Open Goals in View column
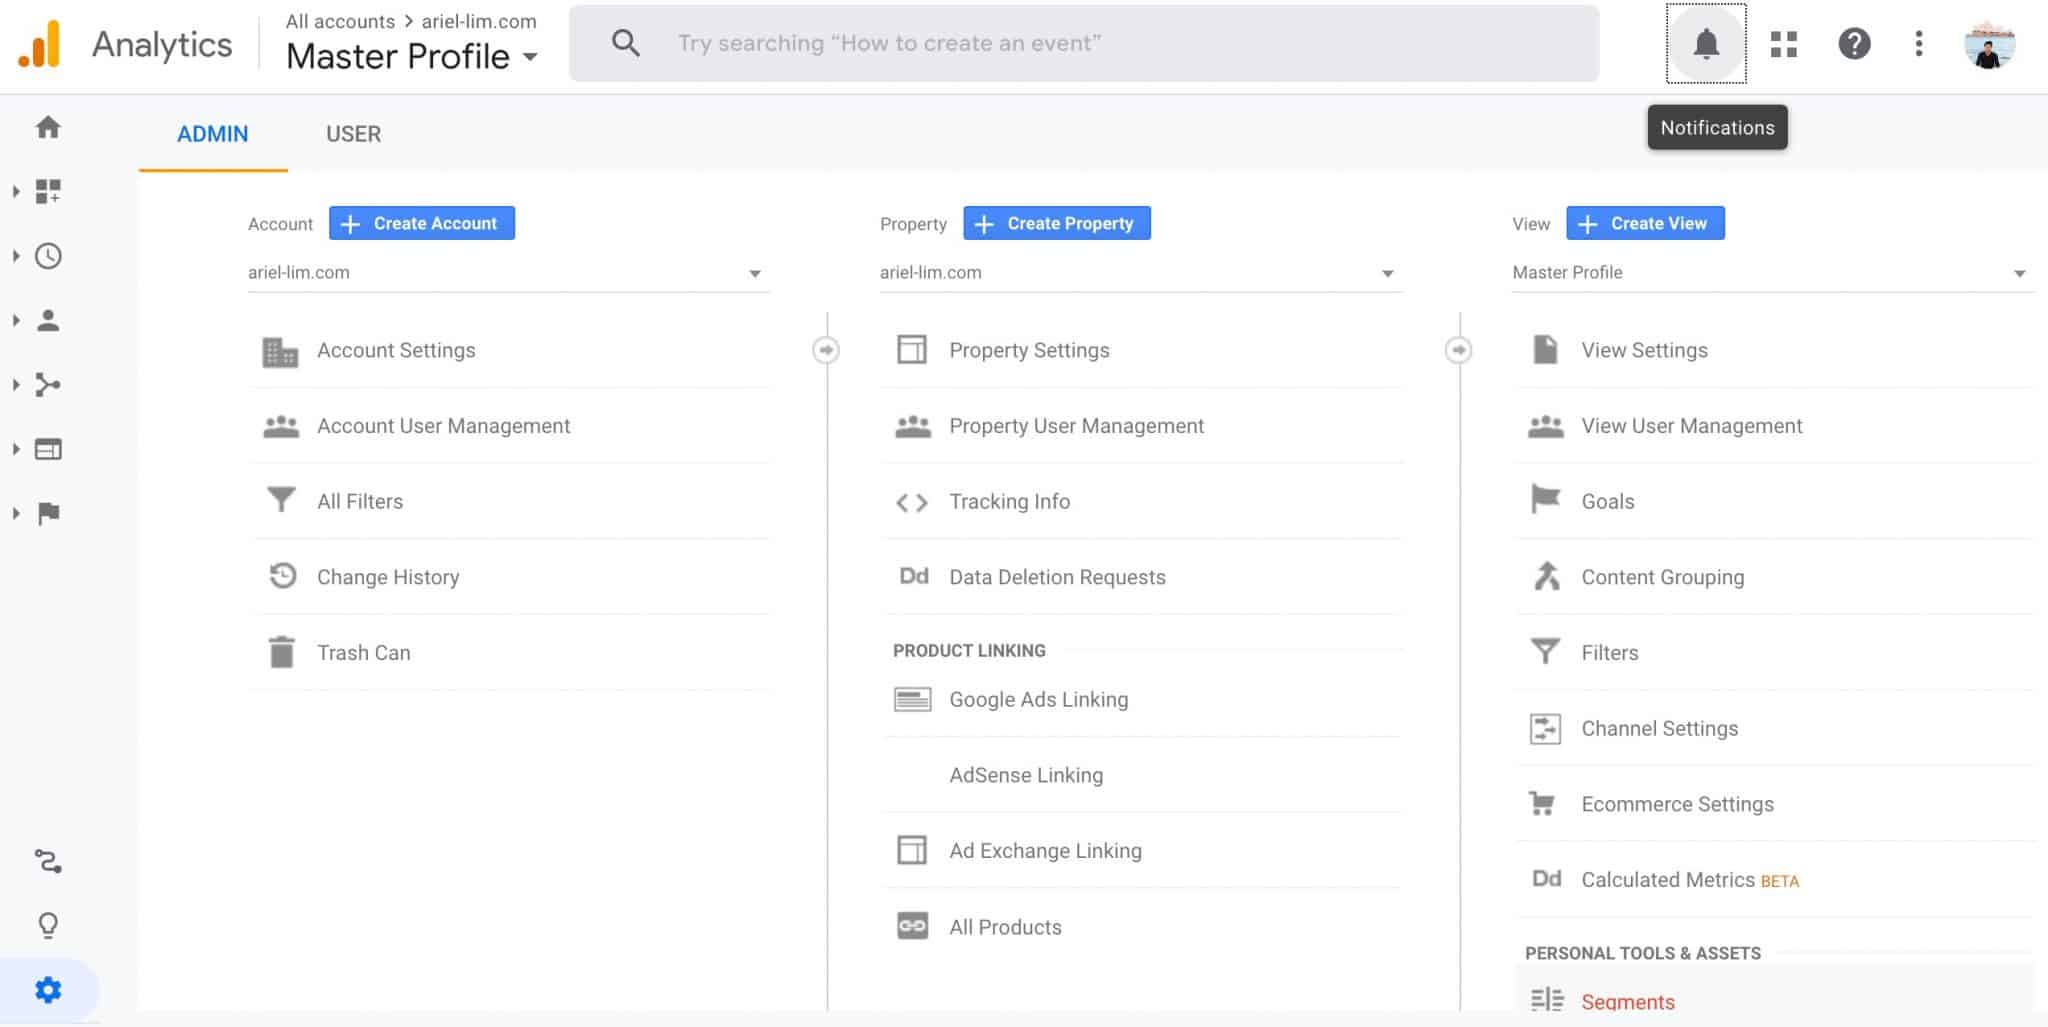The image size is (2048, 1027). pos(1774,501)
